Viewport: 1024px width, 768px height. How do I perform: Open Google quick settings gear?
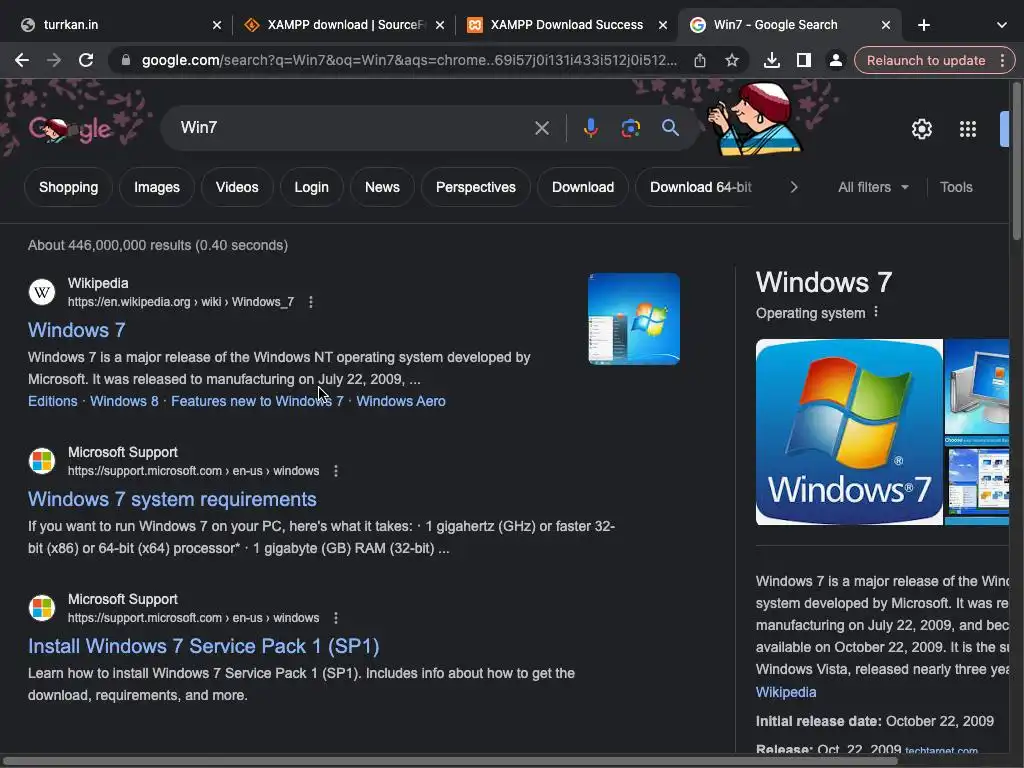click(921, 129)
